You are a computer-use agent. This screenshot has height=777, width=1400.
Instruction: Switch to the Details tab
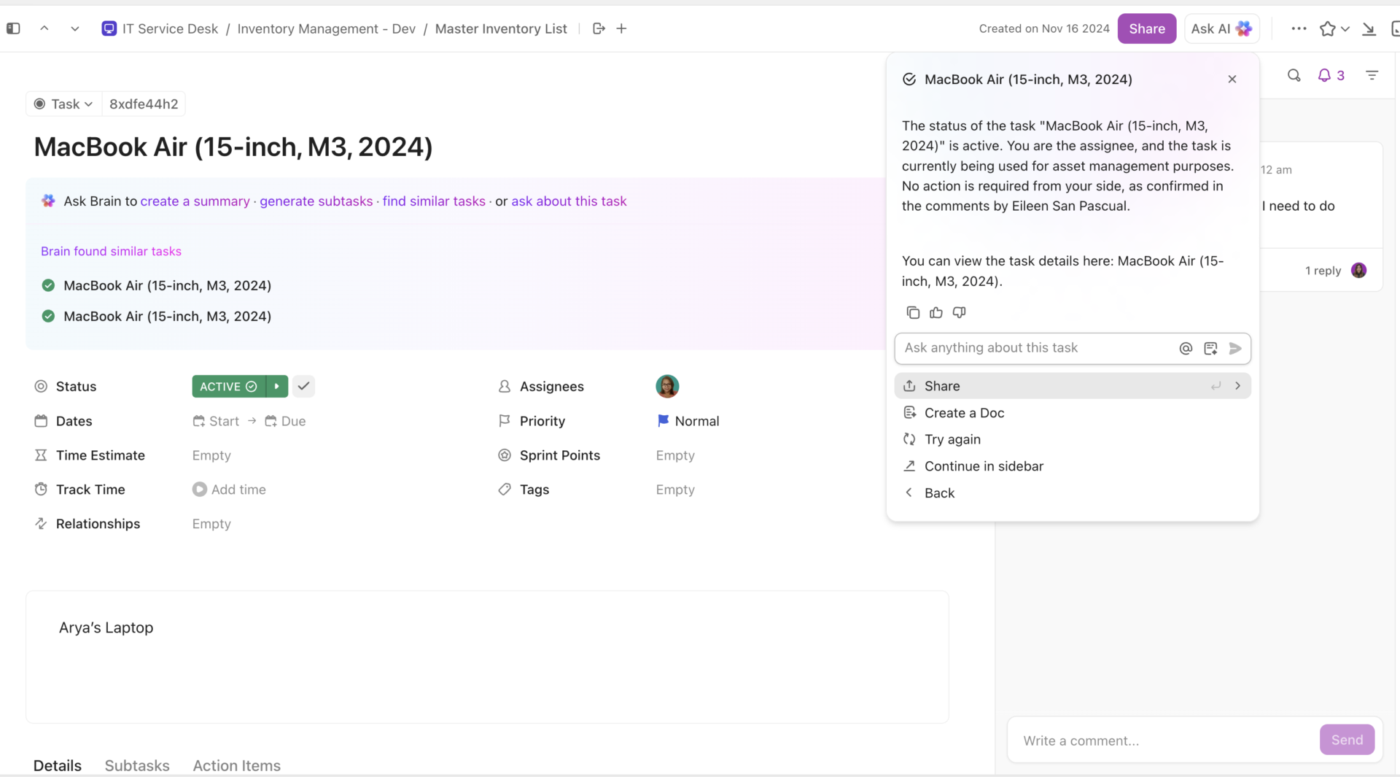(57, 765)
